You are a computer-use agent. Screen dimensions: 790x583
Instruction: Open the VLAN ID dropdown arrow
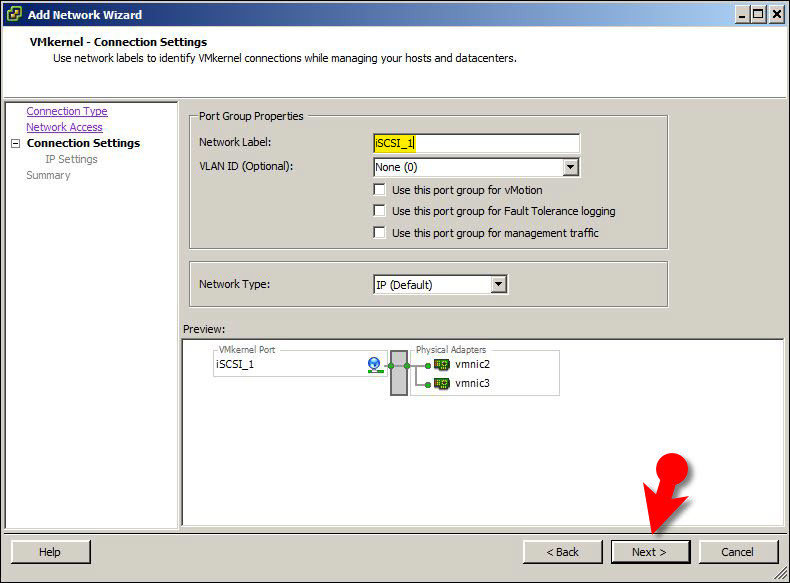pyautogui.click(x=570, y=167)
